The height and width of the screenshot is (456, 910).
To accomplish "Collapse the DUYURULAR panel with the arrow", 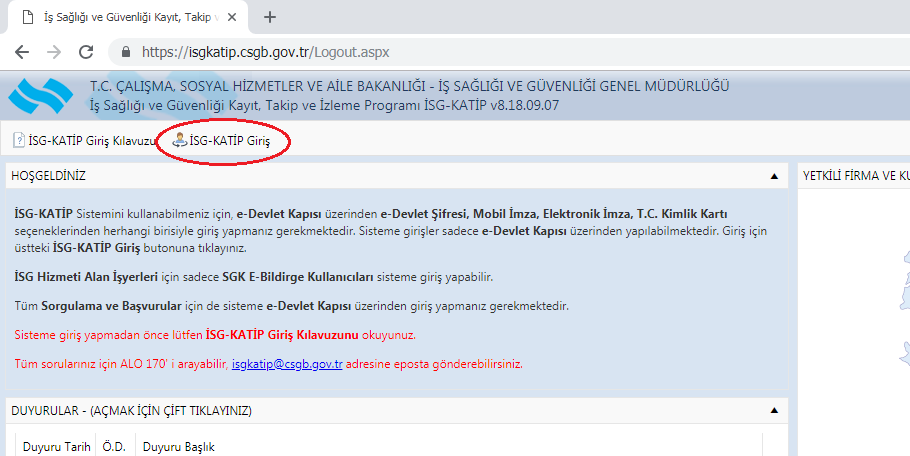I will point(774,411).
